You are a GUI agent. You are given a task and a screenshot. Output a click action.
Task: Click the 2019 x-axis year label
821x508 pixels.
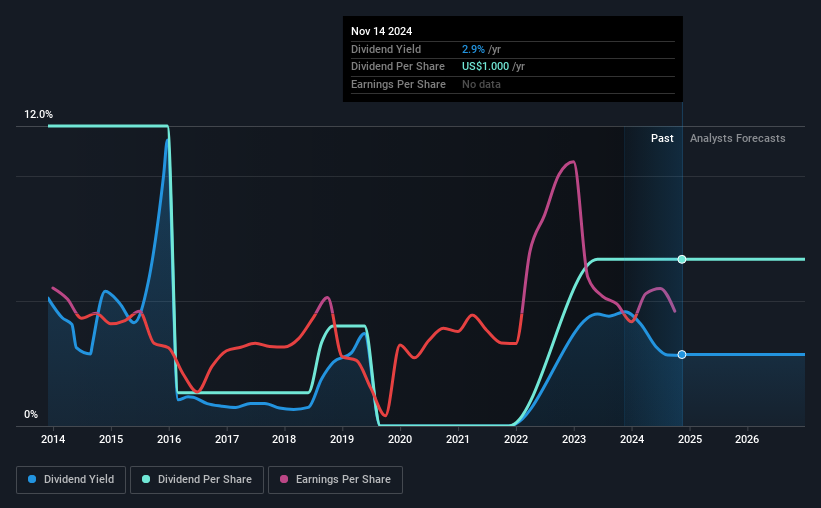[342, 439]
